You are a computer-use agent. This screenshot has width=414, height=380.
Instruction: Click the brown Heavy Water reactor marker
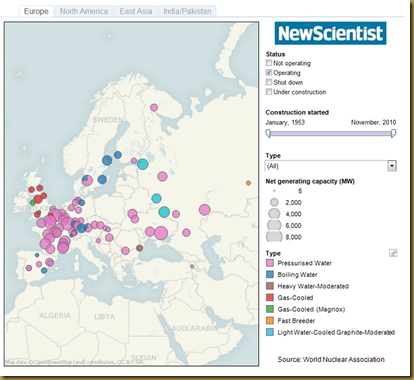(x=139, y=248)
